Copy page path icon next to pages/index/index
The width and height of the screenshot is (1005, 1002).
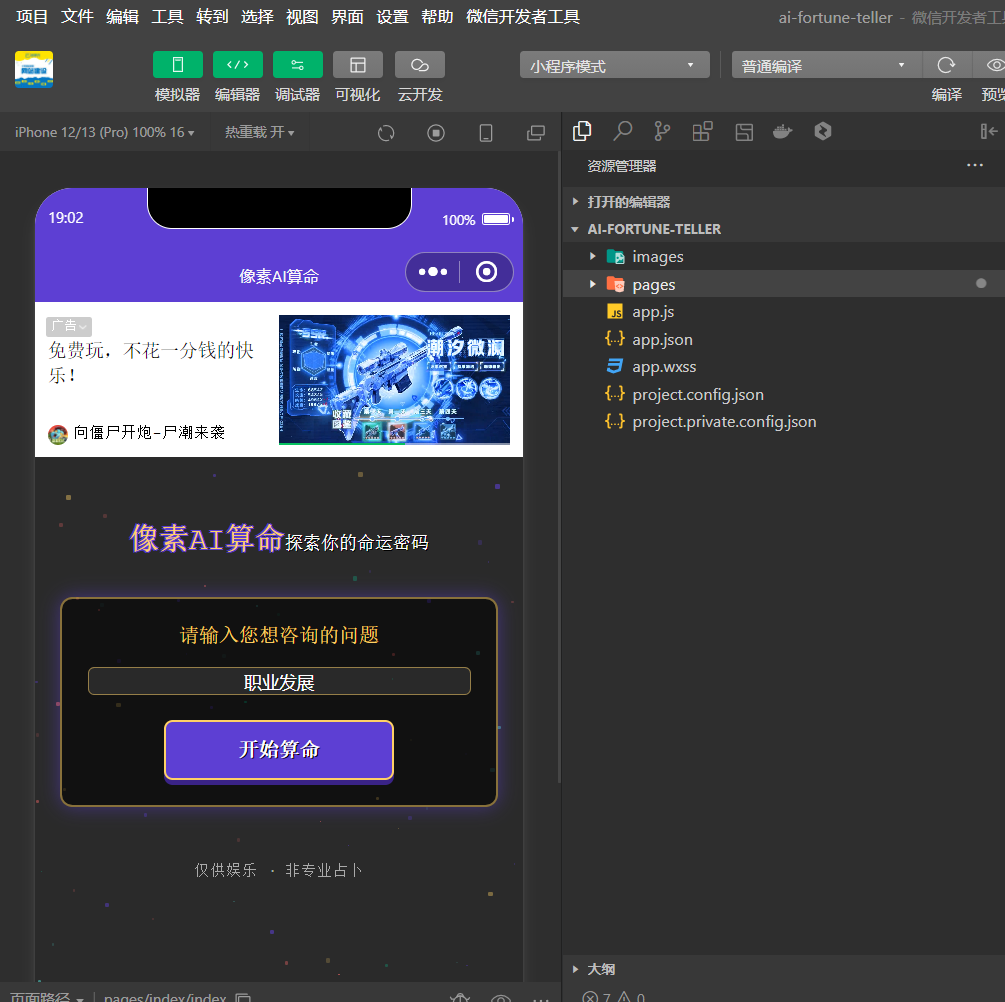243,997
